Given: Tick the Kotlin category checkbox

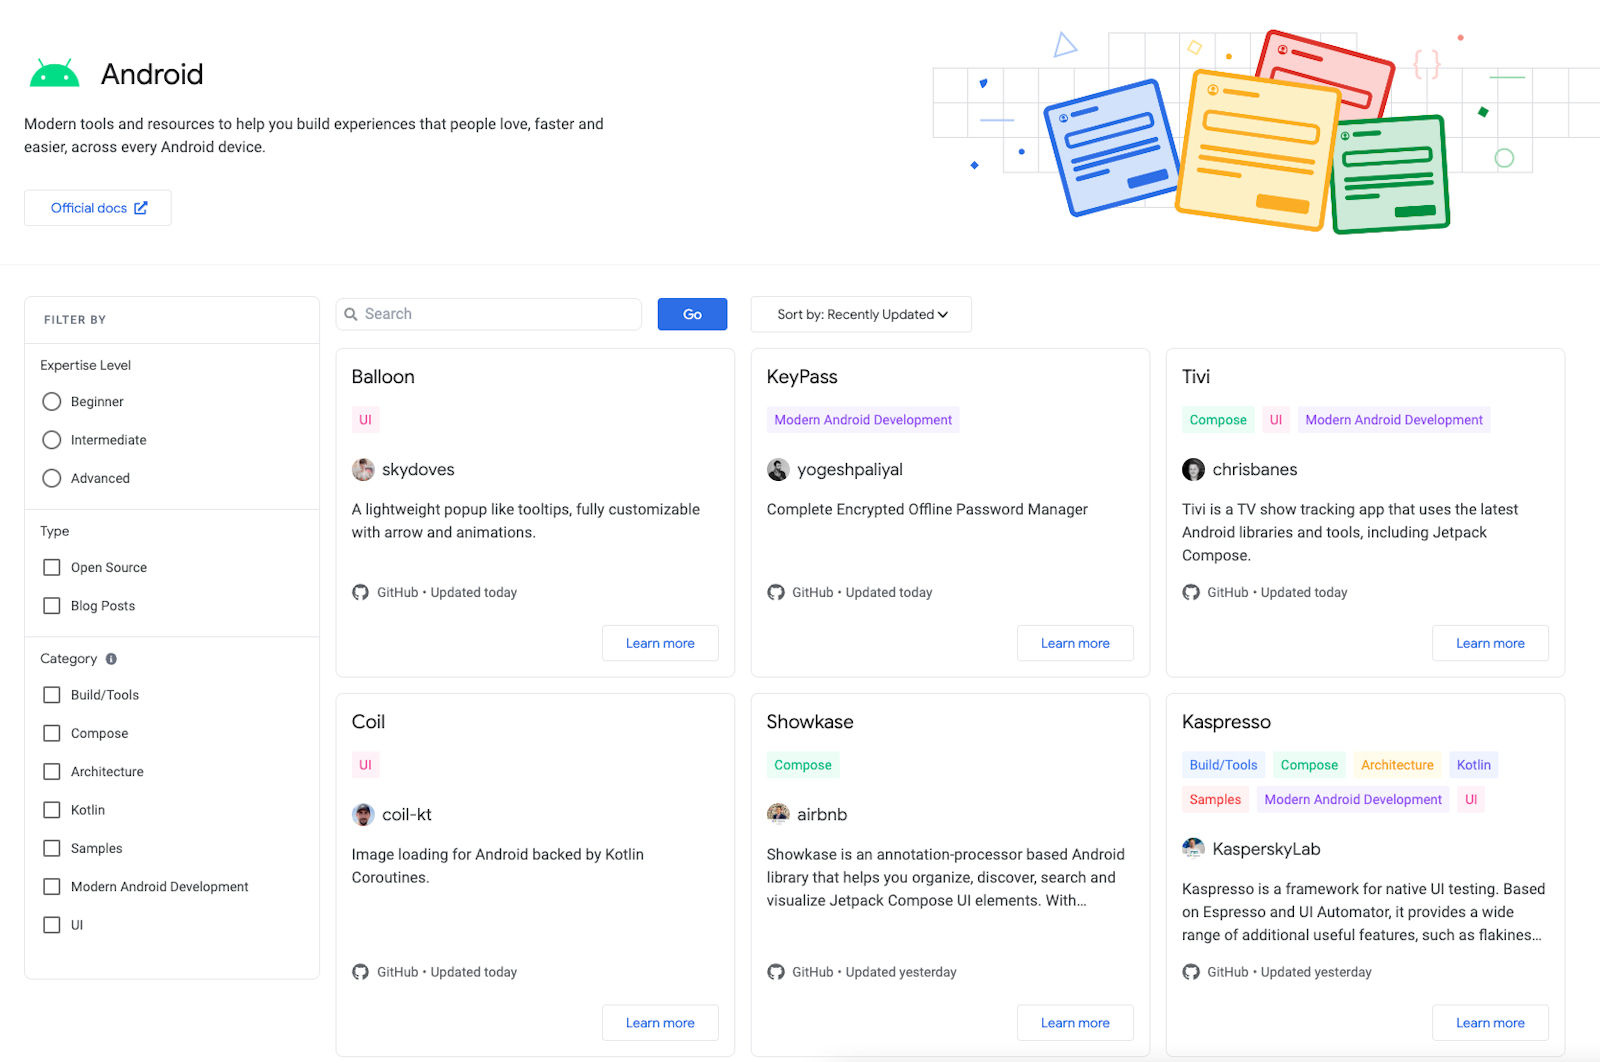Looking at the screenshot, I should (52, 810).
